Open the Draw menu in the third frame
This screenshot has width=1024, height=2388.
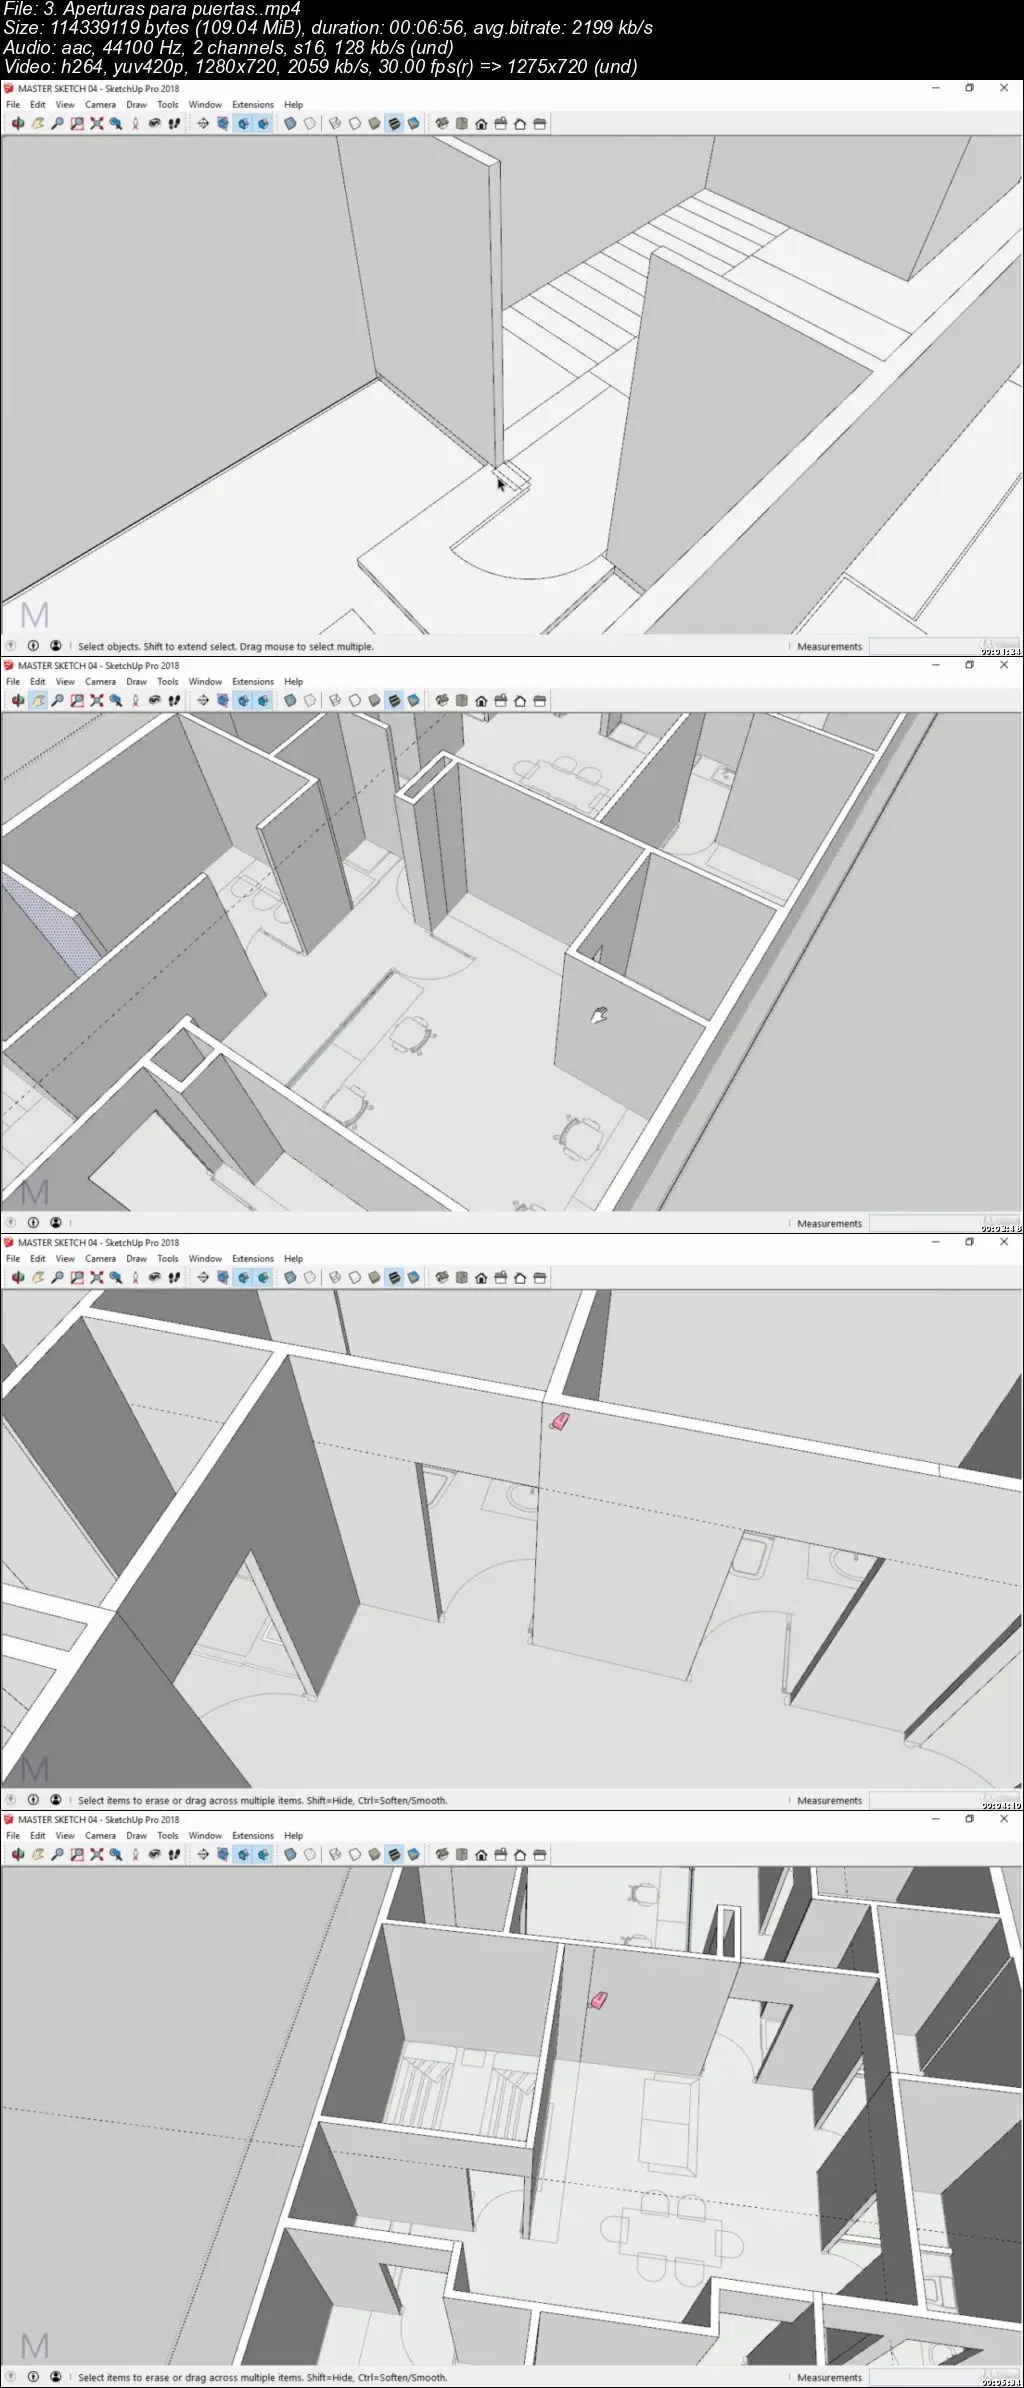[136, 1258]
